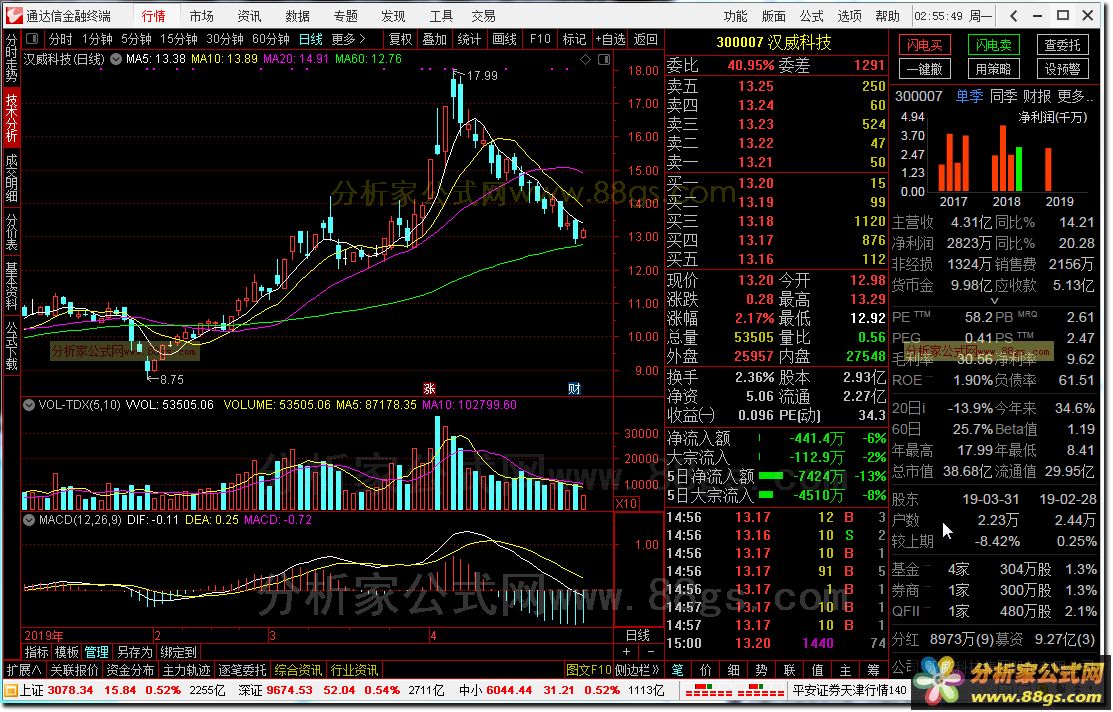Open the 通达信金融终端 app icon
The image size is (1113, 712).
(14, 15)
